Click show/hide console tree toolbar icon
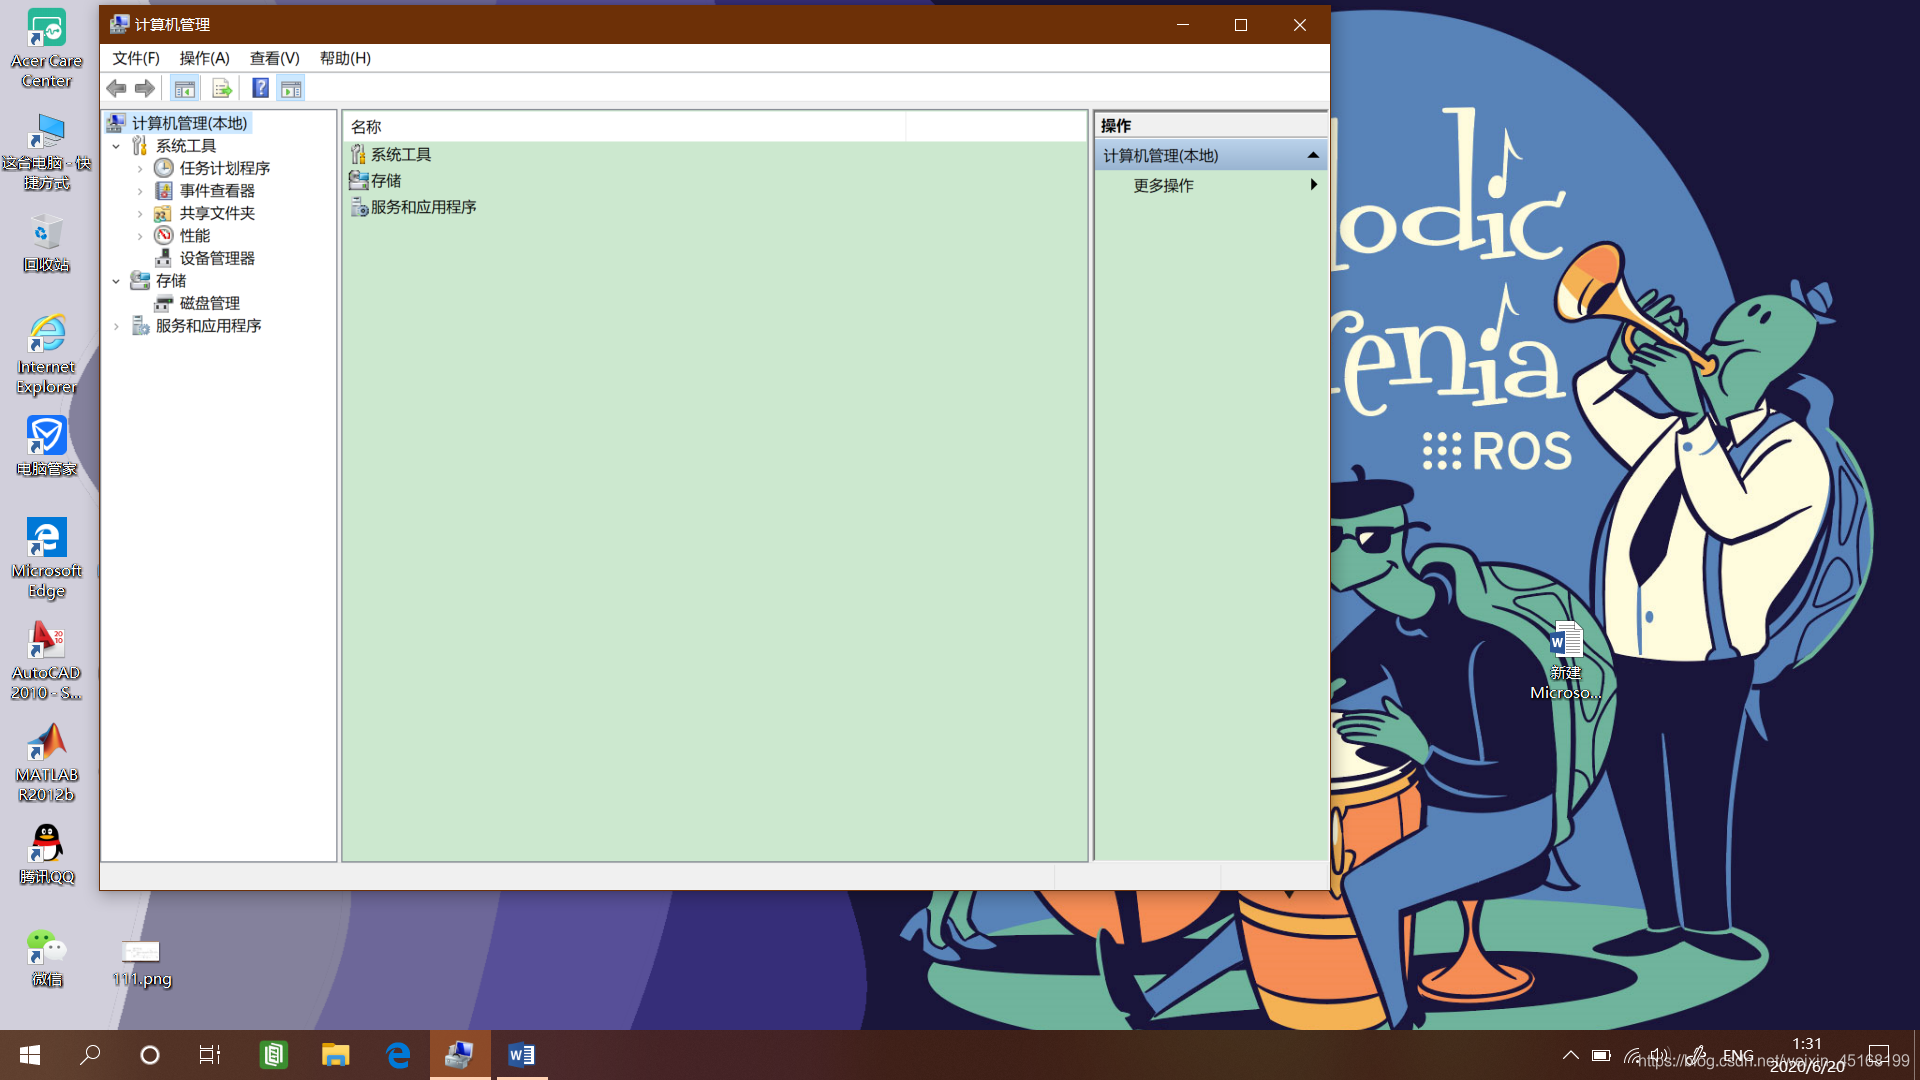Viewport: 1920px width, 1080px height. coord(185,89)
